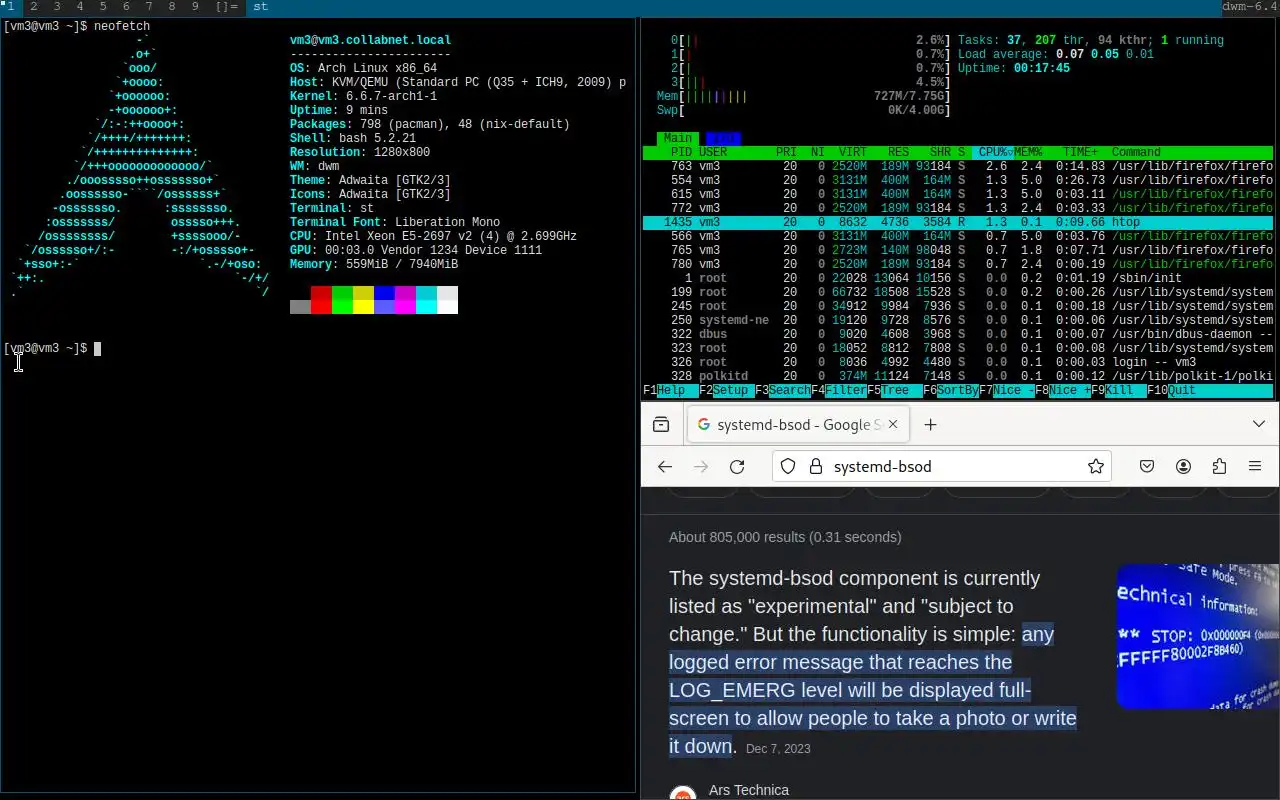1280x800 pixels.
Task: Select htop row for PID 328 polkitd
Action: [x=958, y=376]
